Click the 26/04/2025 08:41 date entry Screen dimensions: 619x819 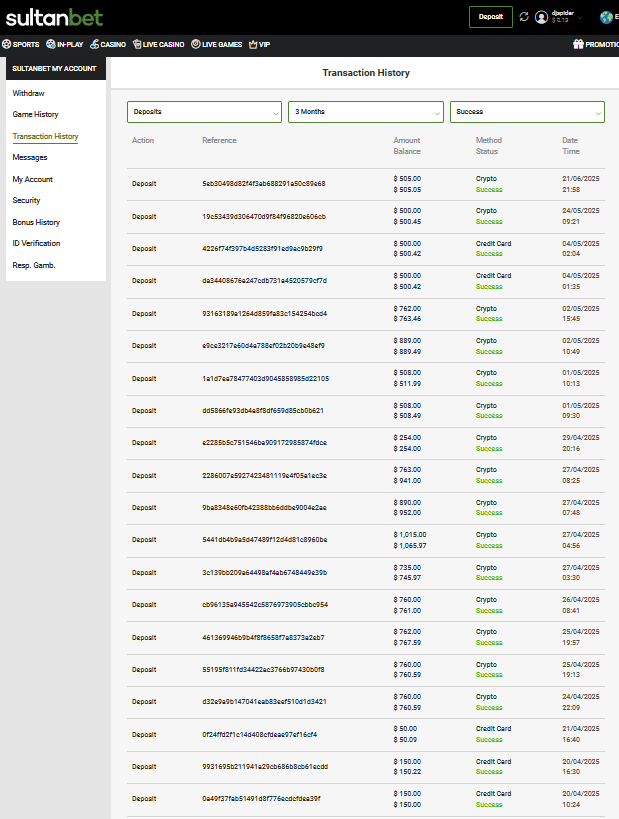click(x=580, y=605)
